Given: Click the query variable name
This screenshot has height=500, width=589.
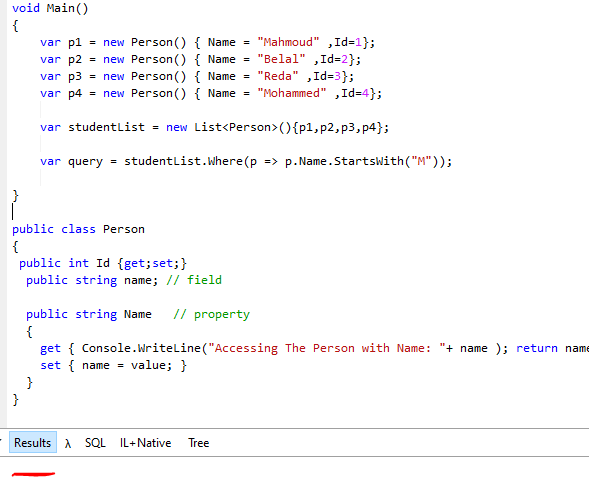Looking at the screenshot, I should coord(85,162).
